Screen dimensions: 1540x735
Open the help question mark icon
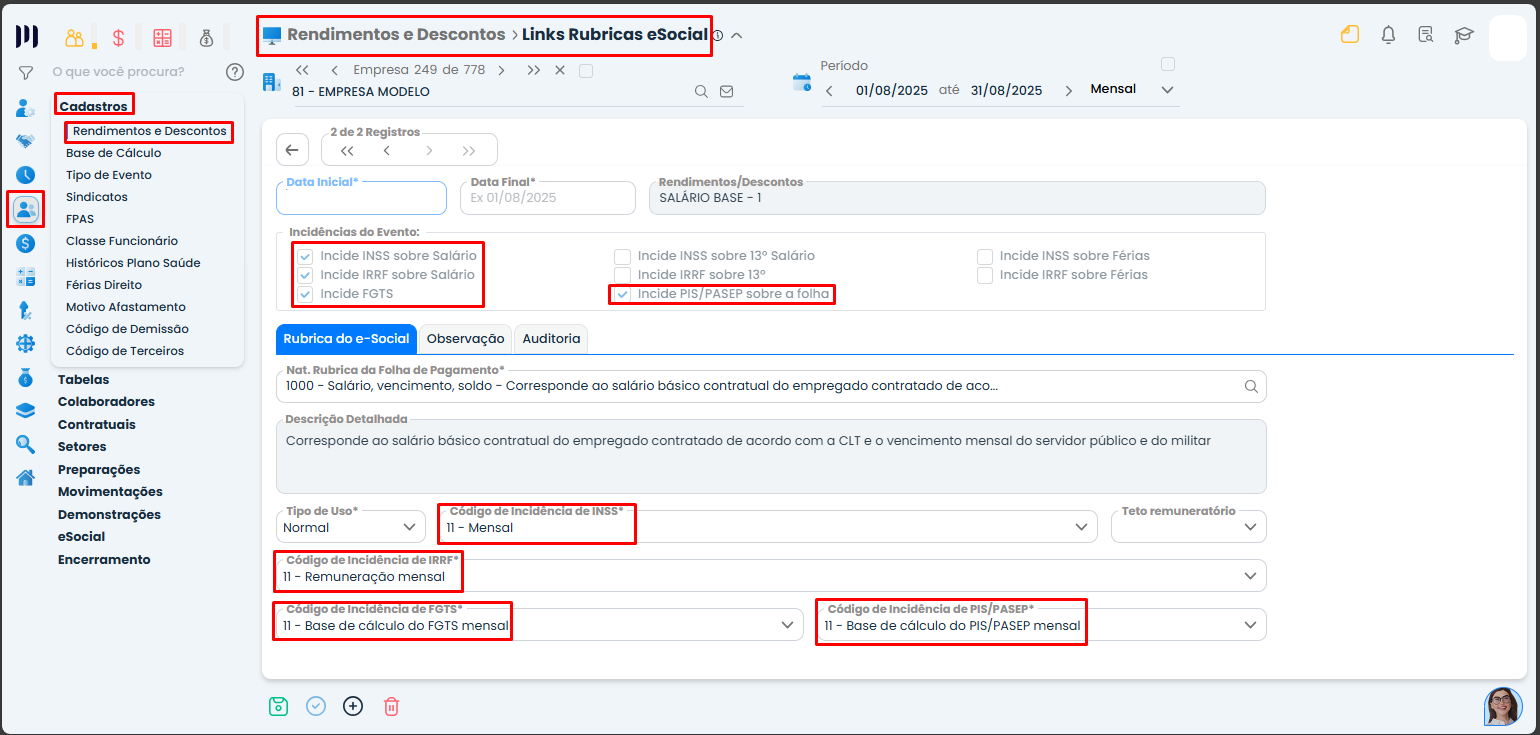tap(235, 72)
